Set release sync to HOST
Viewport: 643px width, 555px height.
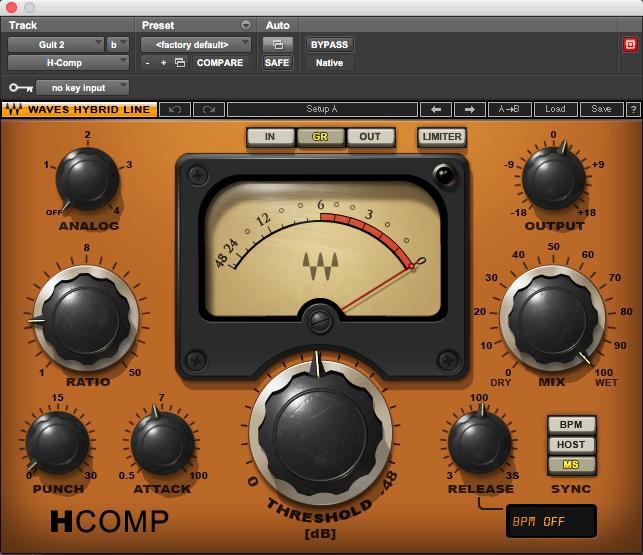571,445
